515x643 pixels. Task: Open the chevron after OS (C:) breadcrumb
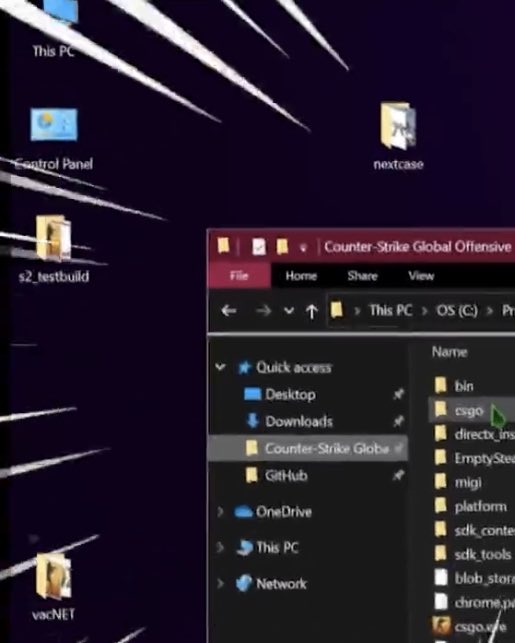coord(490,312)
